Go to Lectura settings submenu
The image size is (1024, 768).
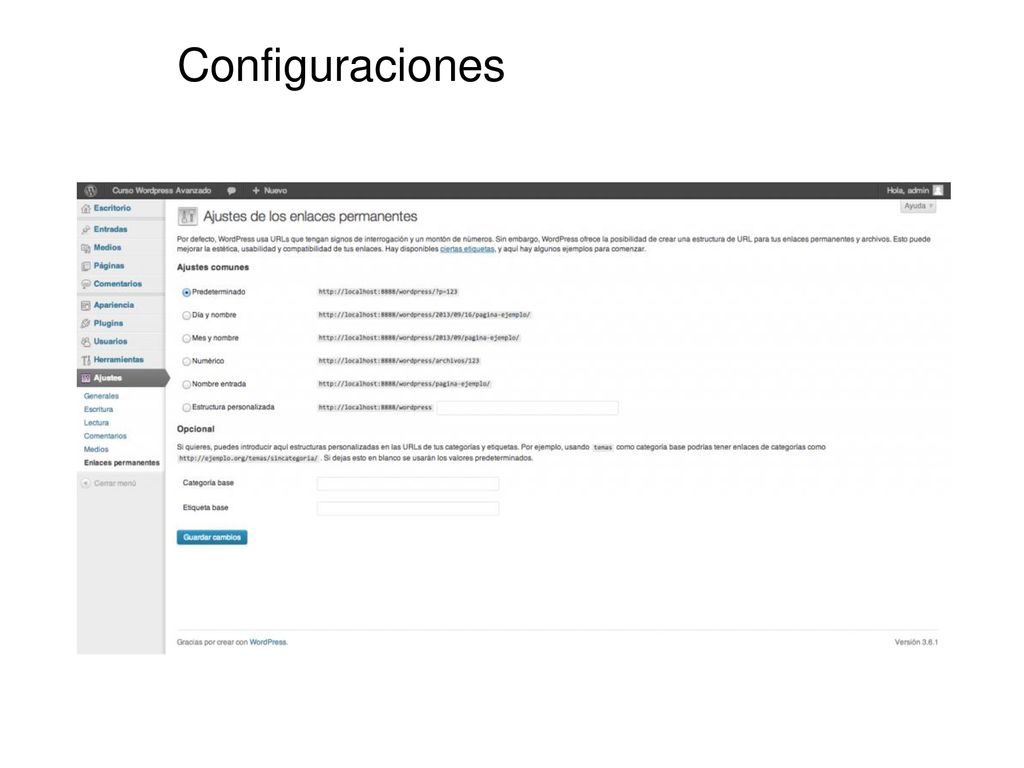(96, 423)
